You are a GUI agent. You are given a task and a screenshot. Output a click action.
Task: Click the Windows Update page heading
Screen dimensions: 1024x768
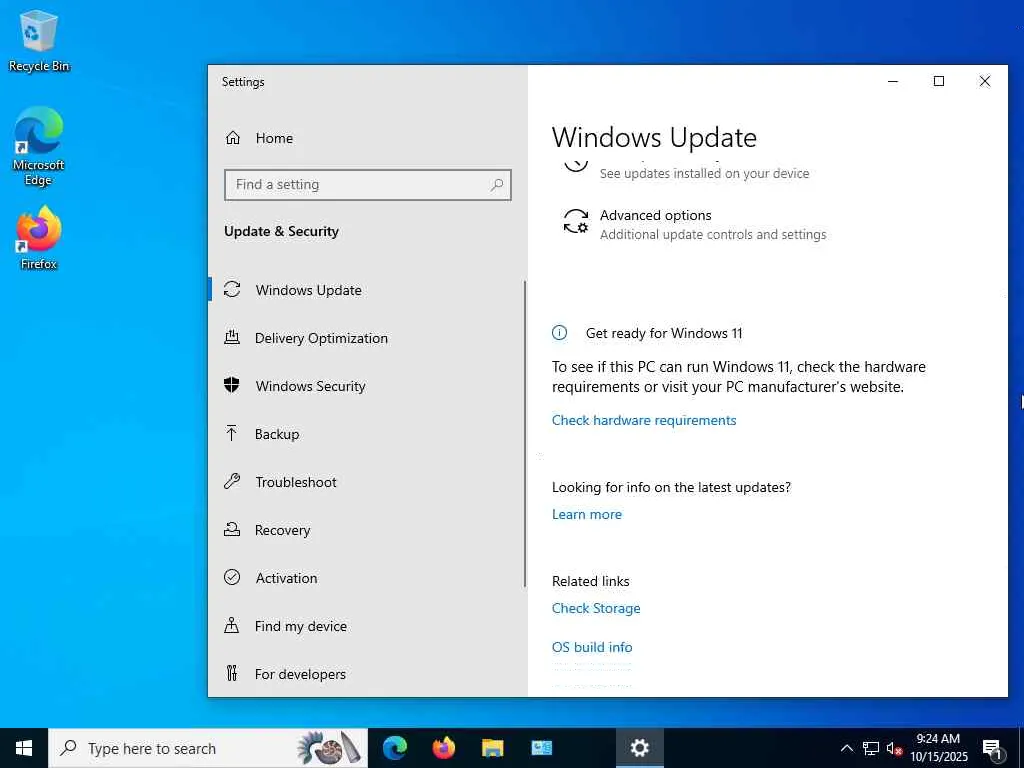click(x=654, y=138)
